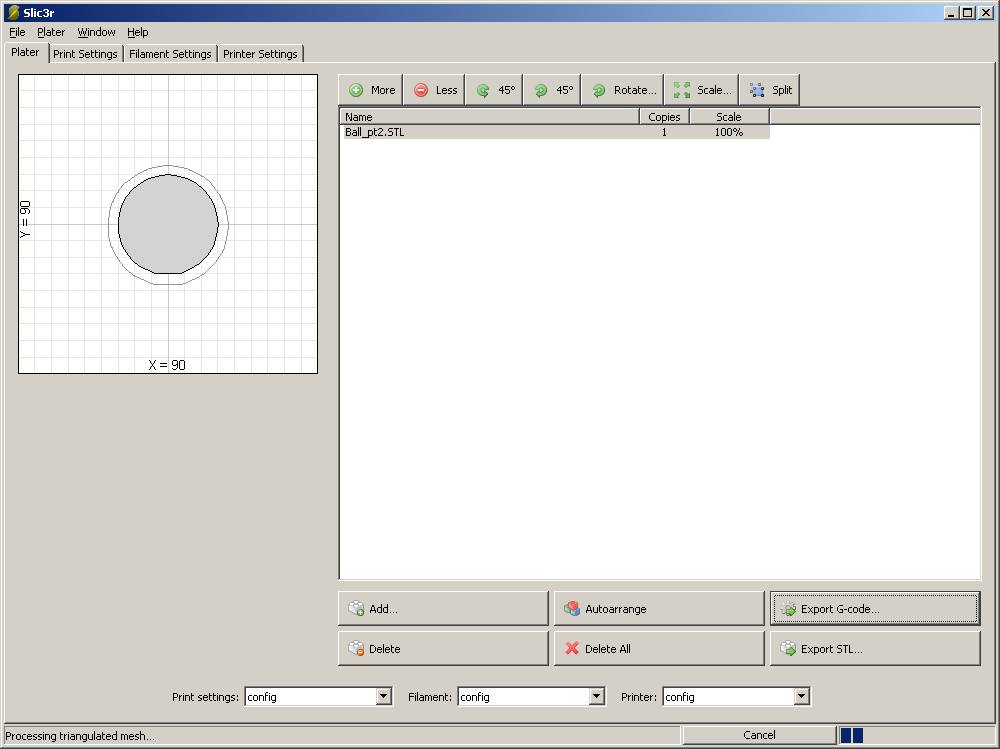Rotate 45° clockwise using the right 45° button
The image size is (1000, 749).
552,90
